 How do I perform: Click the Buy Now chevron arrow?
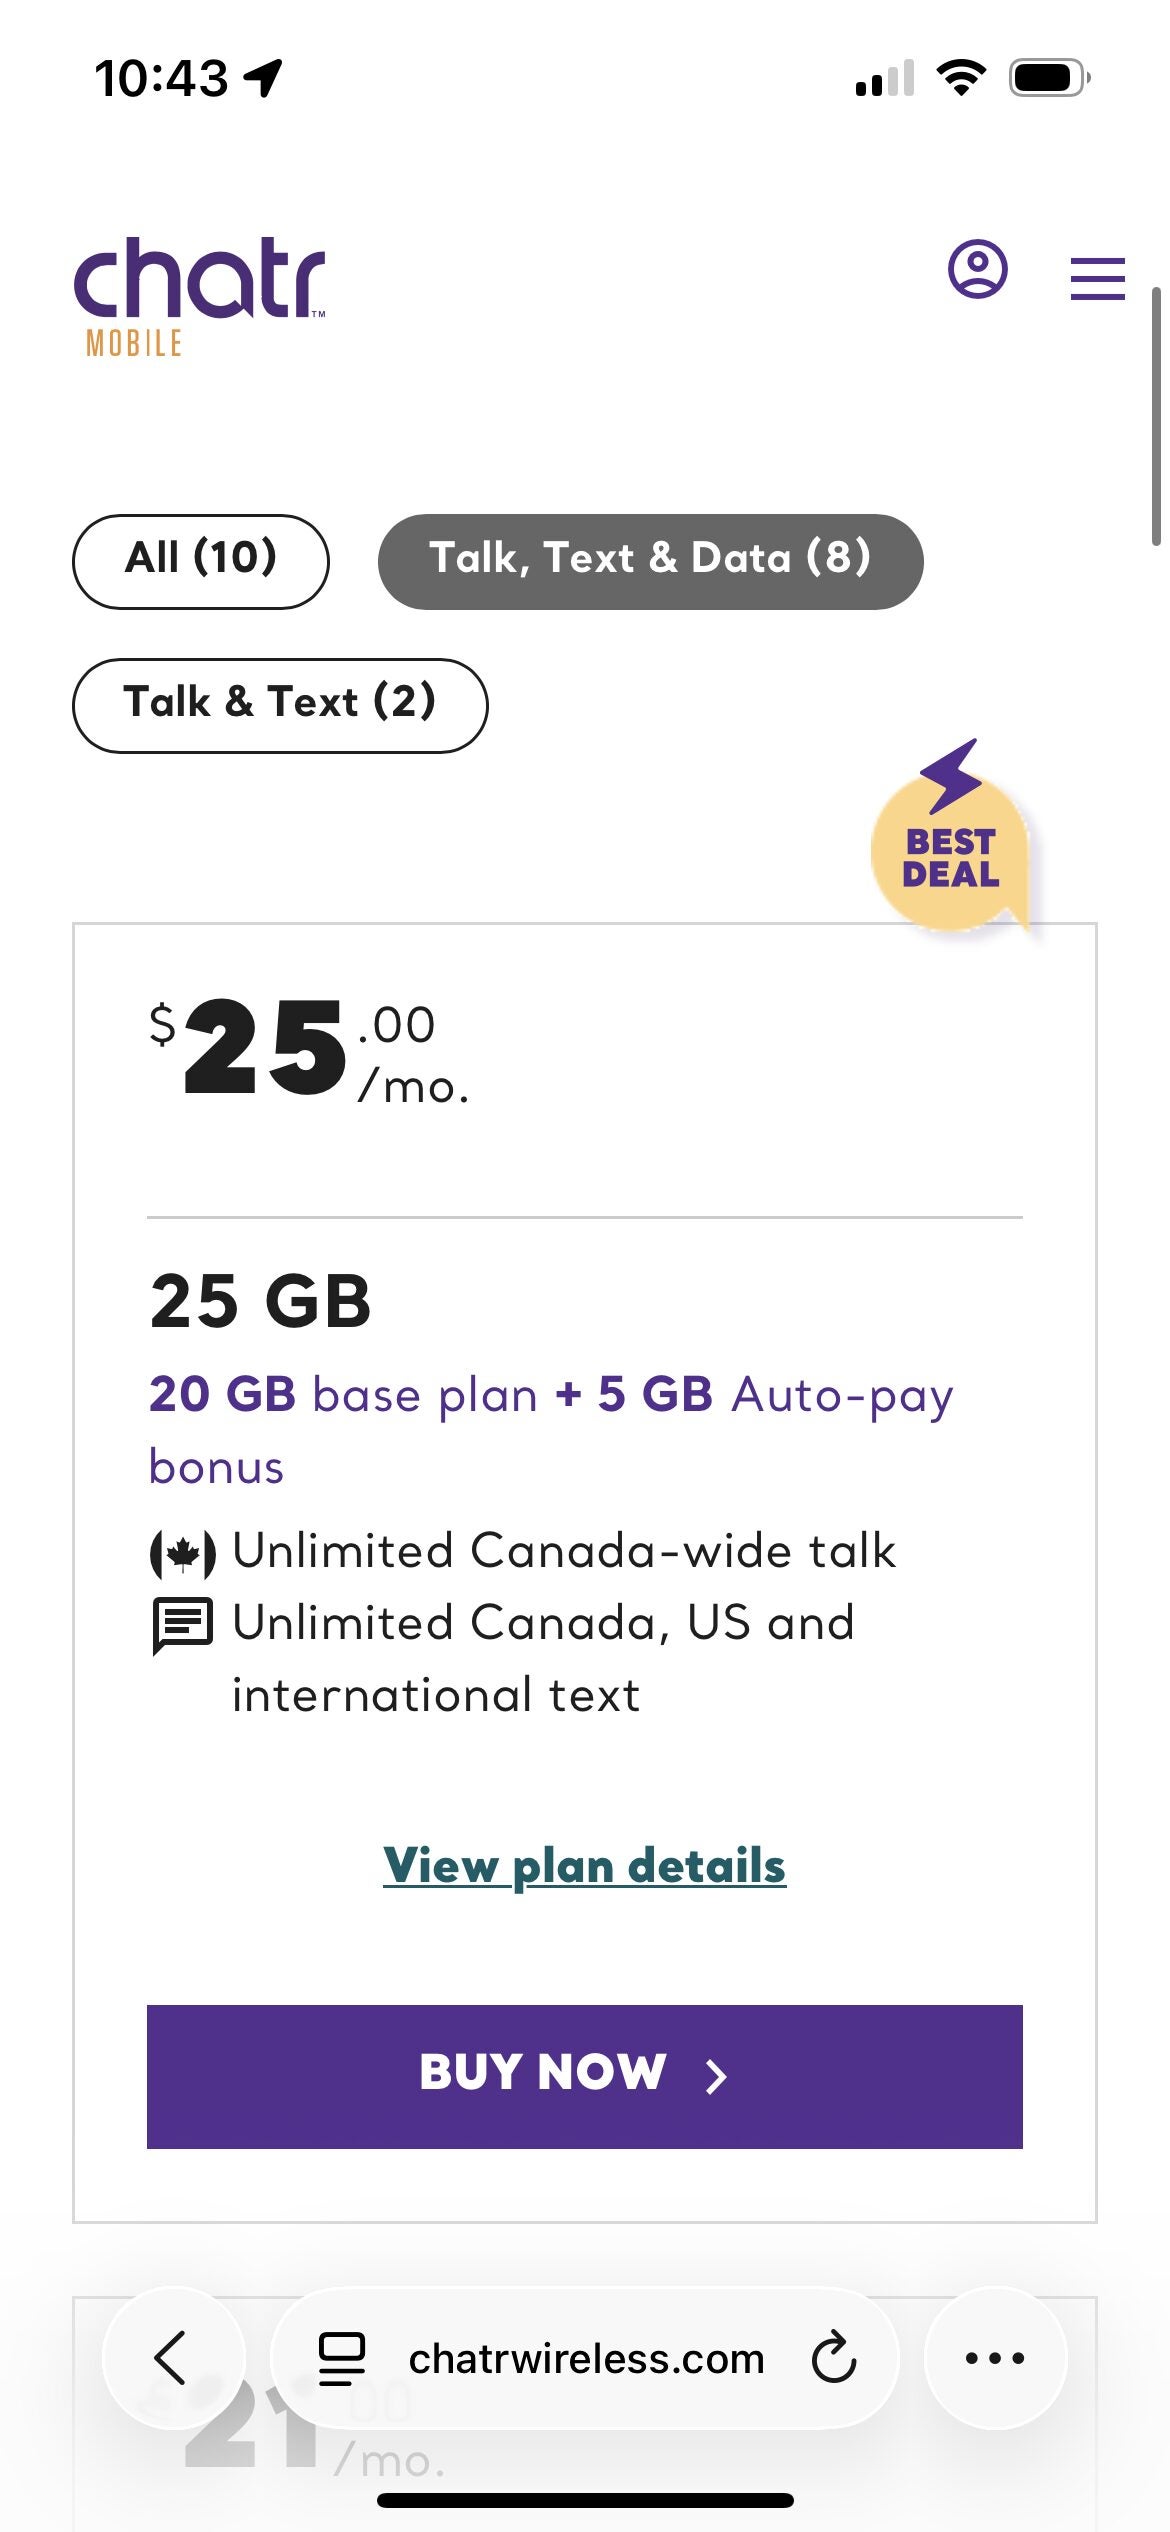point(716,2077)
